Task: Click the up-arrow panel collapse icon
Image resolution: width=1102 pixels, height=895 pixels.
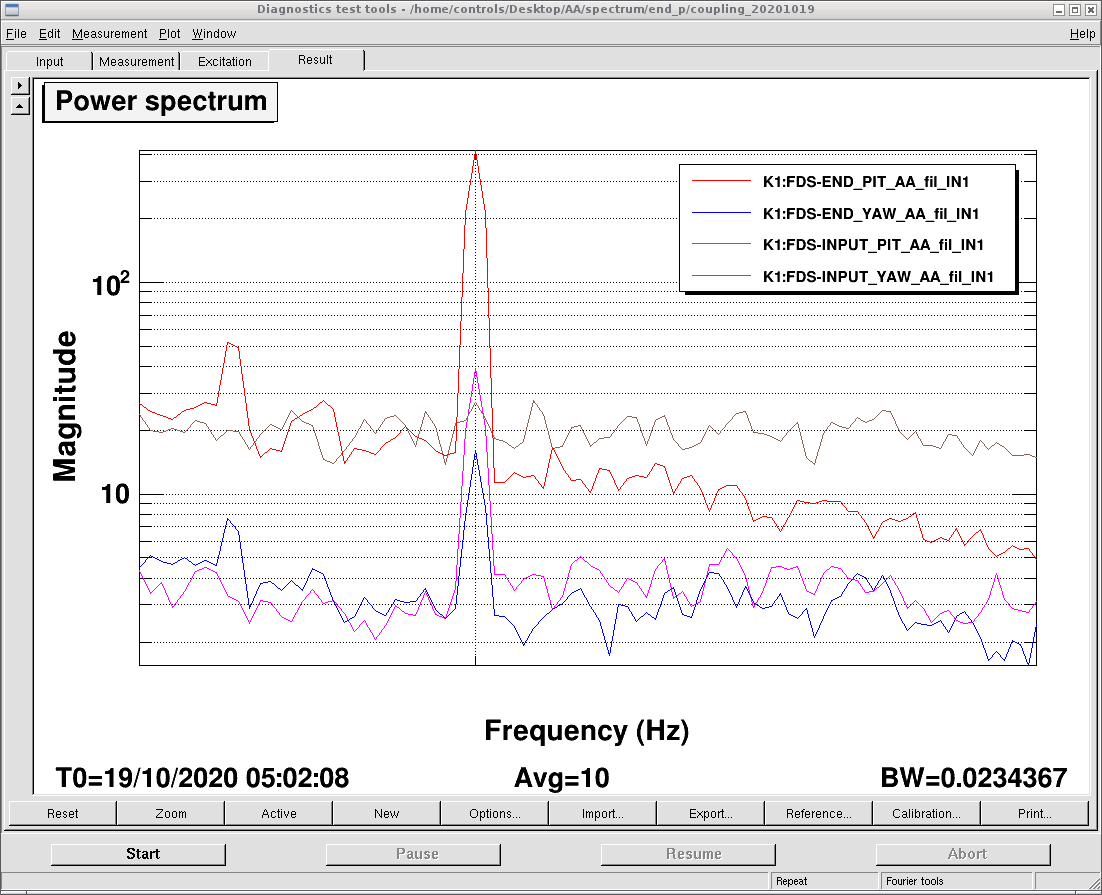Action: [20, 106]
